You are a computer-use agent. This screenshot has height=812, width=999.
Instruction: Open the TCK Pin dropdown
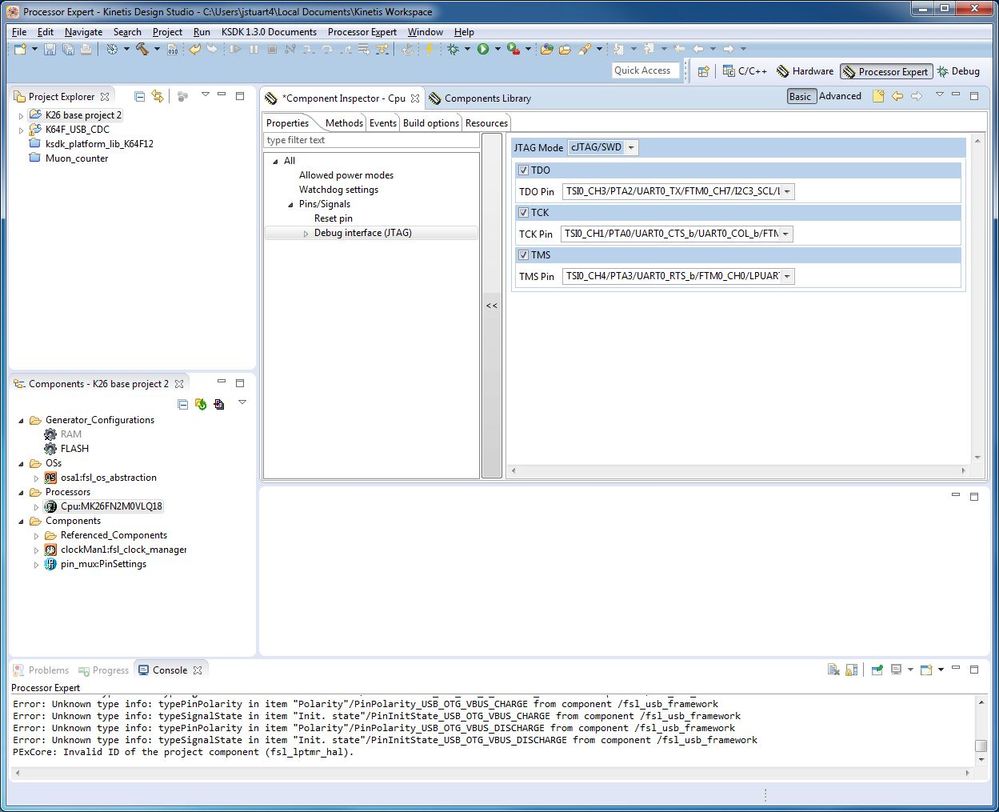coord(786,234)
